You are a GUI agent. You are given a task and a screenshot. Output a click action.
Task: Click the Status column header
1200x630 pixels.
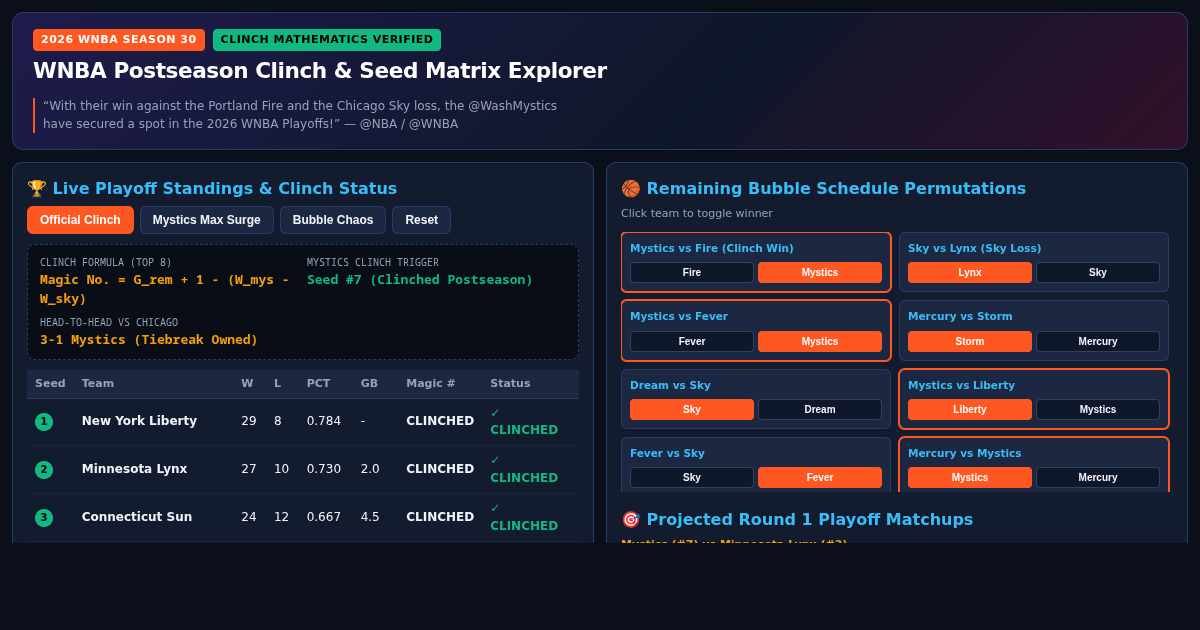click(x=510, y=384)
